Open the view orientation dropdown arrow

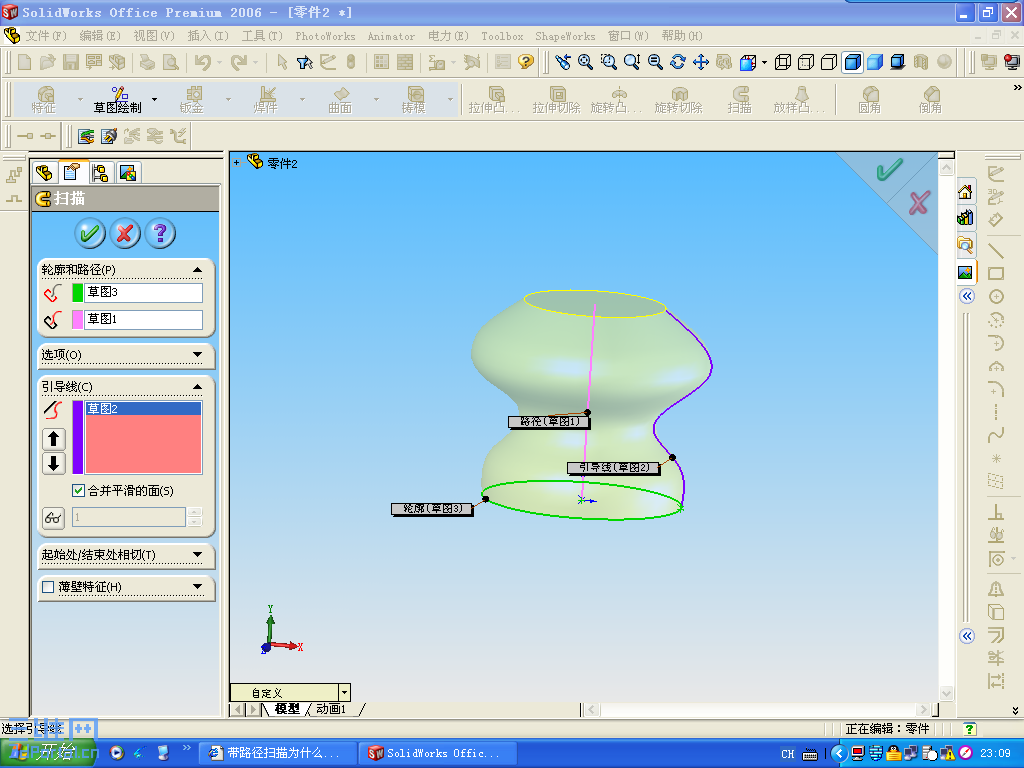click(764, 63)
